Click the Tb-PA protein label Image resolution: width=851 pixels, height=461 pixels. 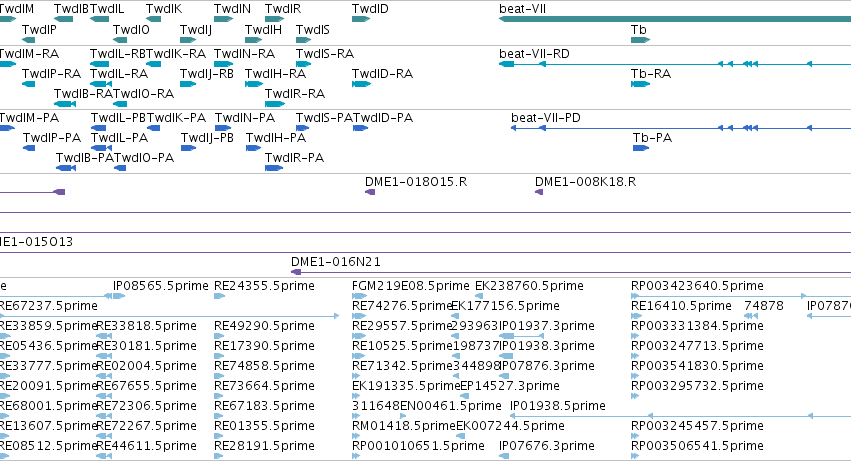click(x=652, y=138)
